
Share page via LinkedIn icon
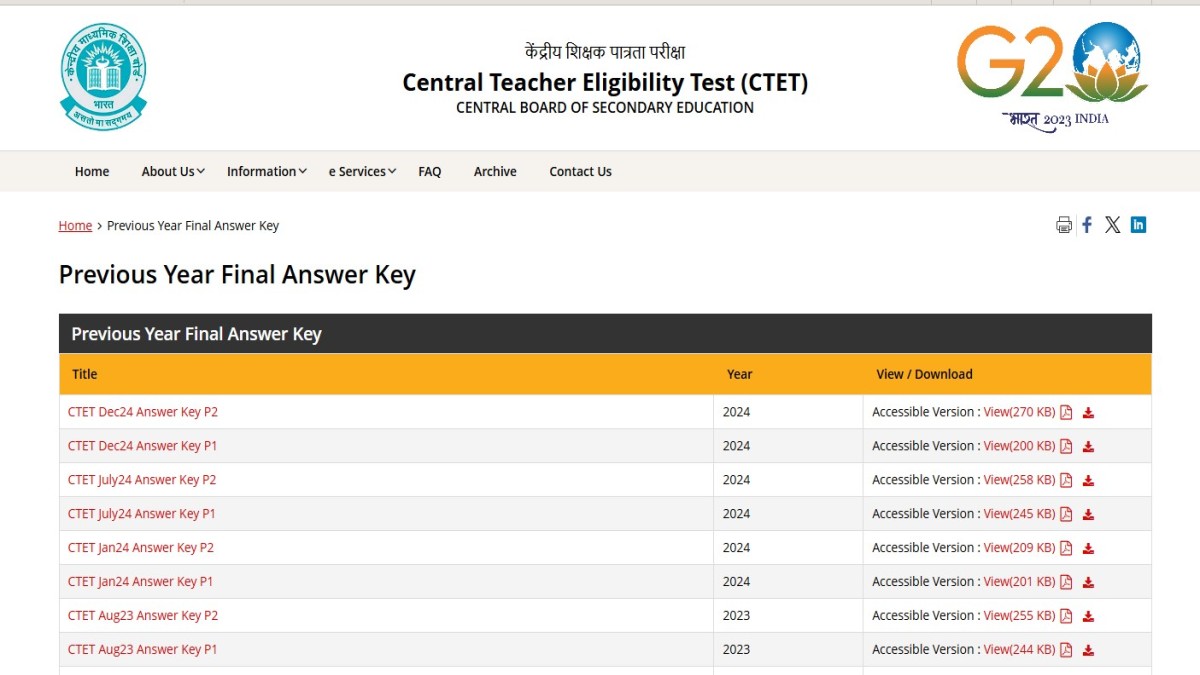[x=1138, y=225]
